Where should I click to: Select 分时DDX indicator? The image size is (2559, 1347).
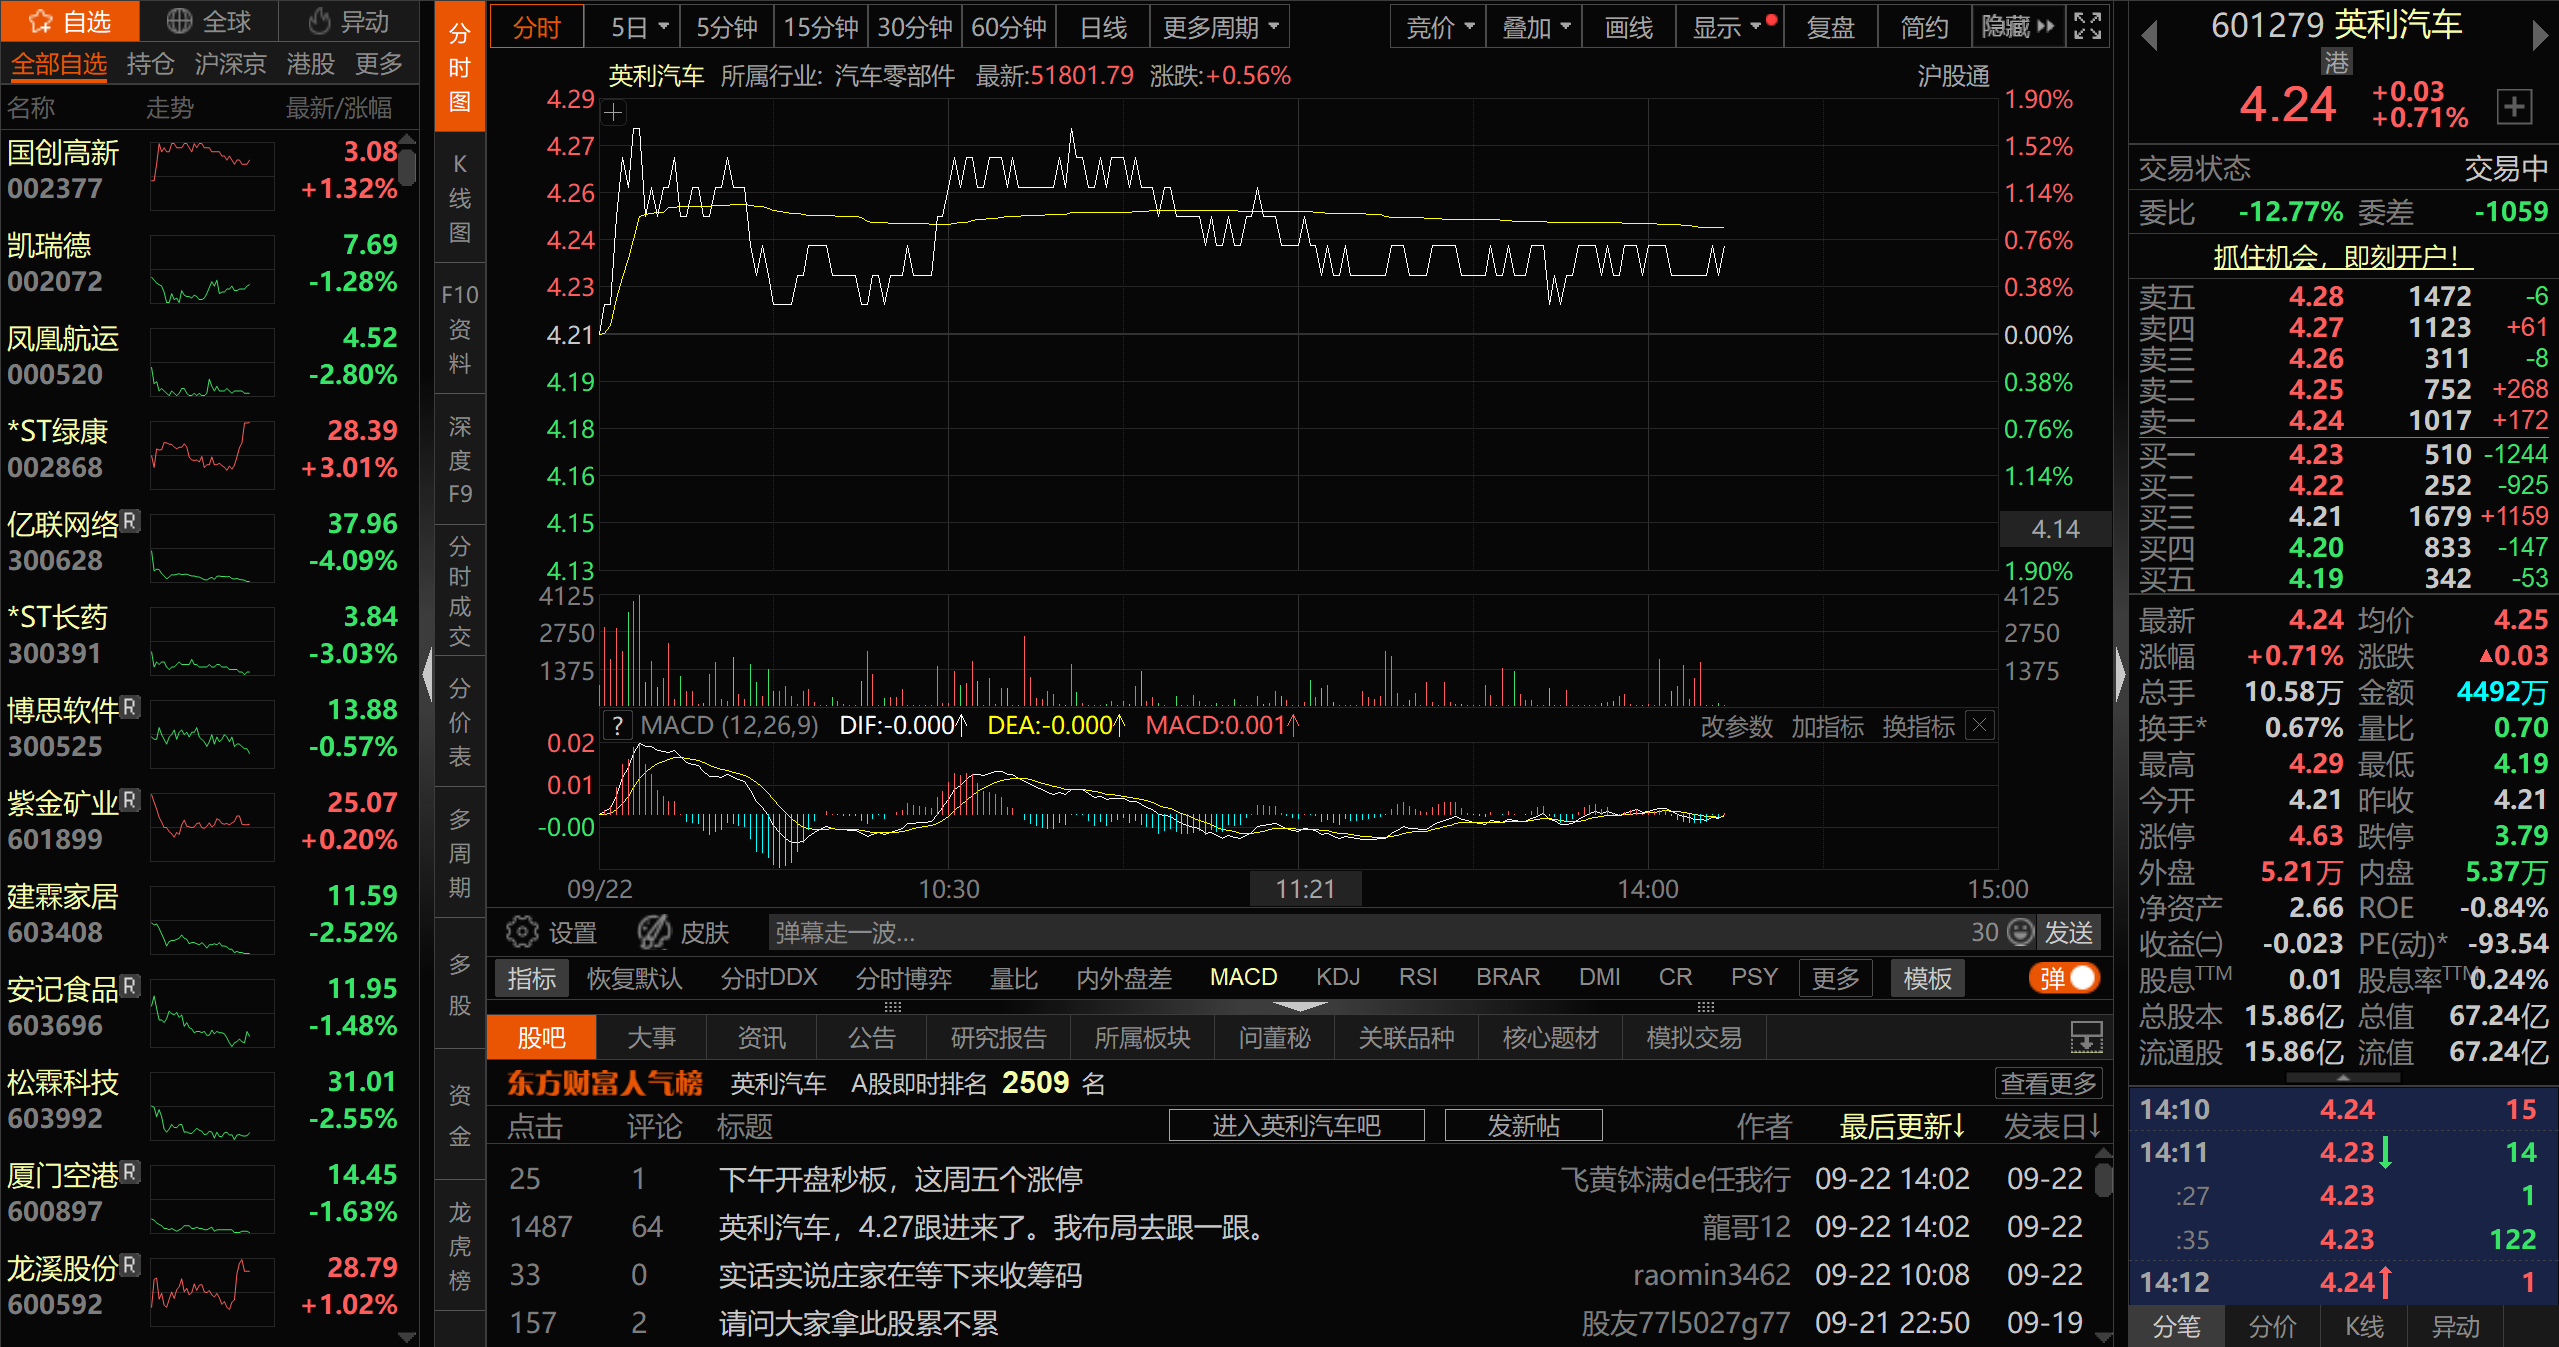pos(769,978)
